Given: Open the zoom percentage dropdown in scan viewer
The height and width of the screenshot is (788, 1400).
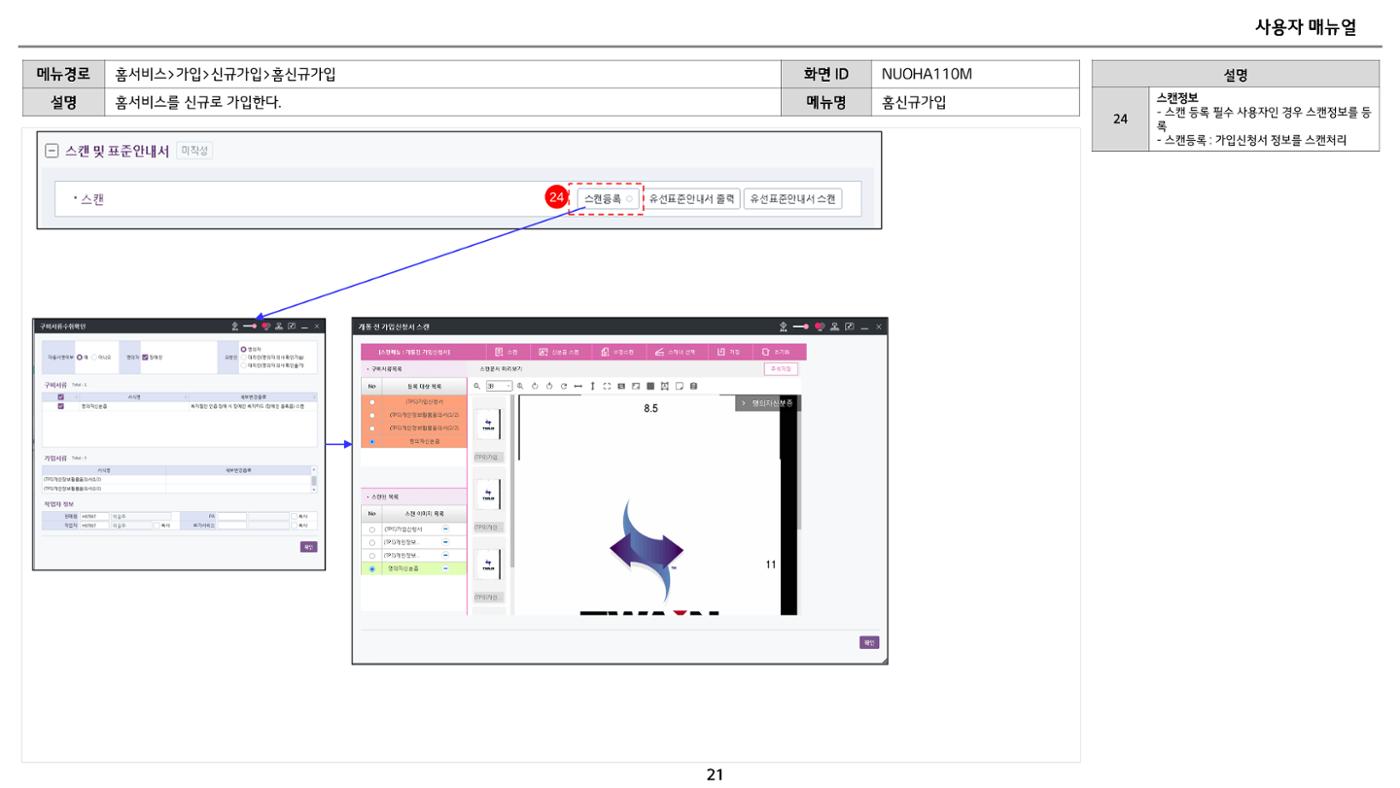Looking at the screenshot, I should click(499, 386).
